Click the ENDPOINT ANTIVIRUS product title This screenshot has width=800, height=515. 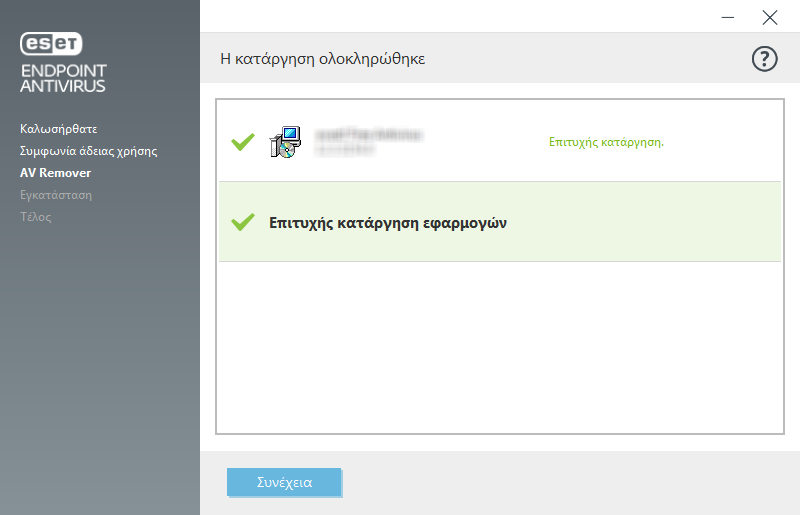click(x=63, y=78)
